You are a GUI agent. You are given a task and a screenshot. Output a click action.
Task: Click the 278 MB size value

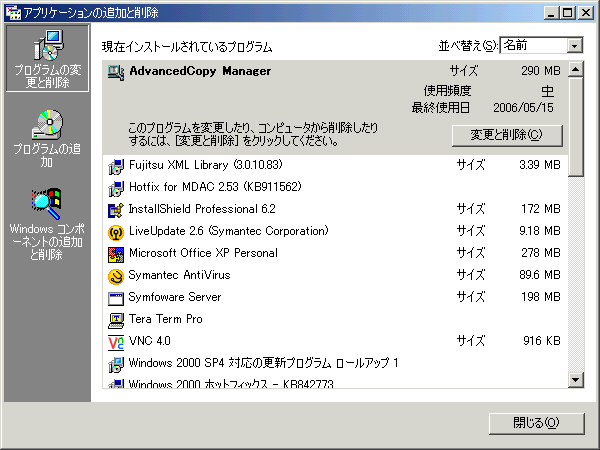[541, 253]
